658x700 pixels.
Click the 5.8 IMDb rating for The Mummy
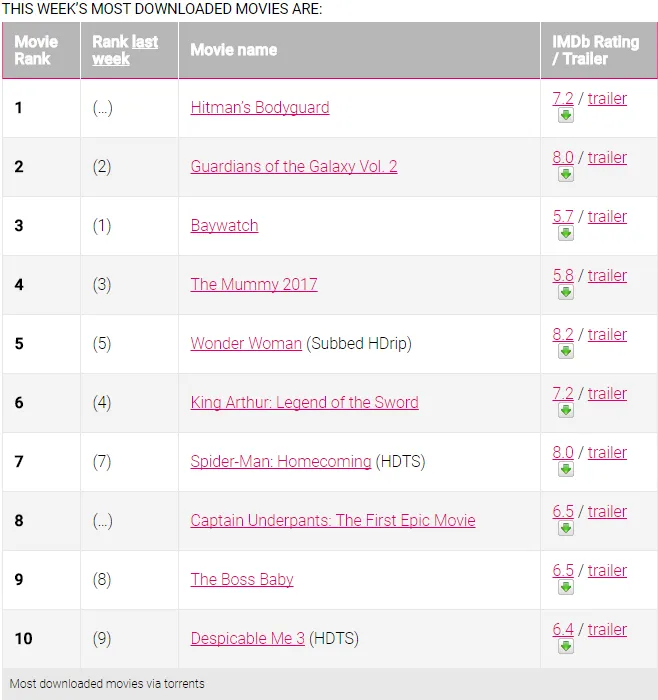point(563,275)
